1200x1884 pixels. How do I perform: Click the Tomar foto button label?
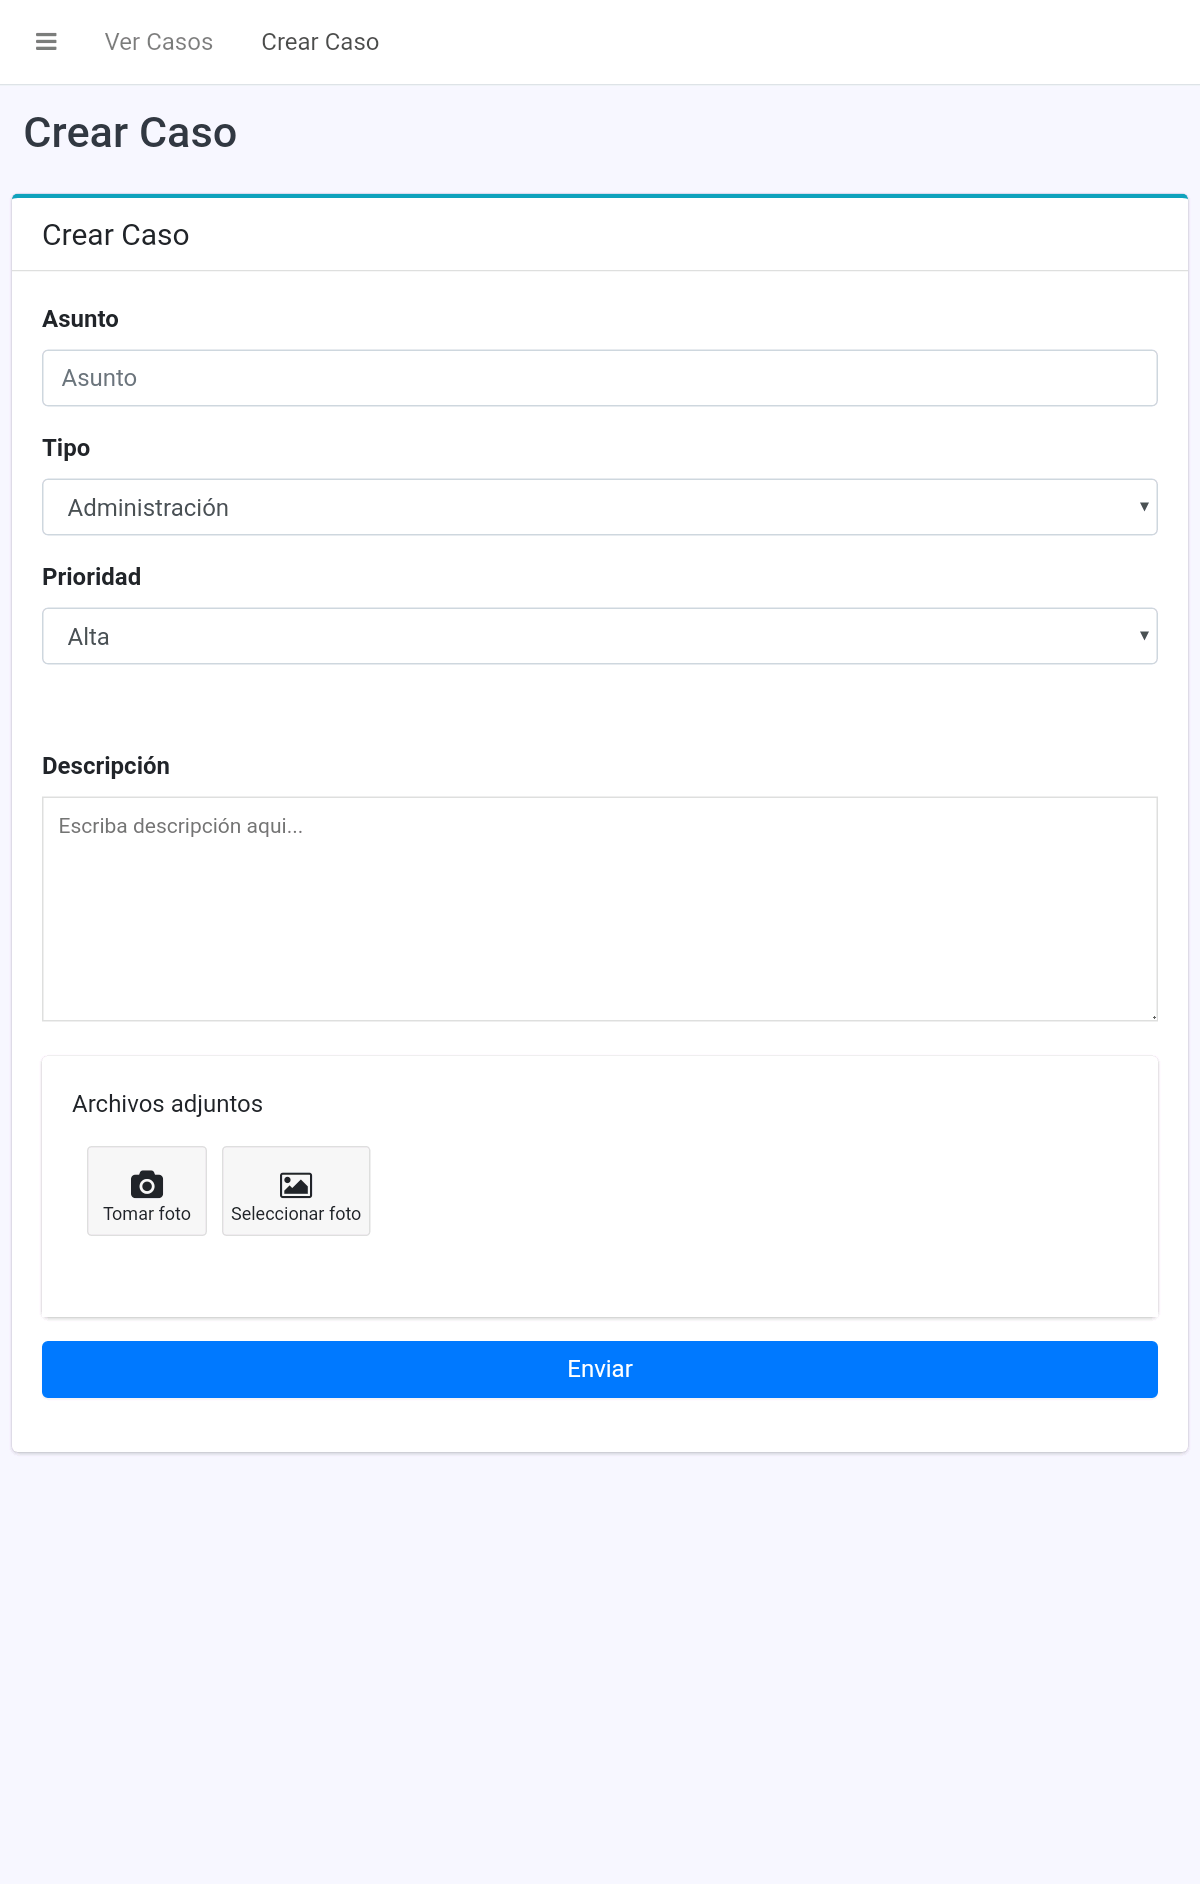point(147,1213)
